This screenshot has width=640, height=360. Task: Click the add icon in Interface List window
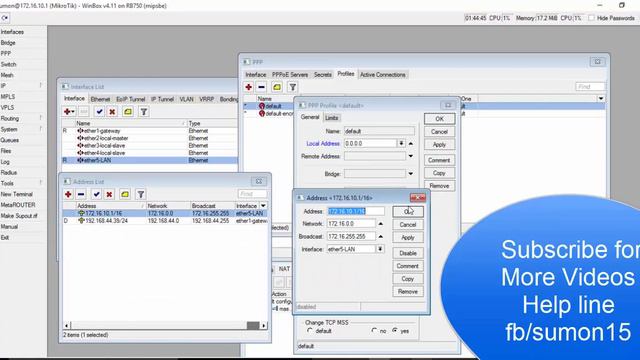[x=69, y=111]
